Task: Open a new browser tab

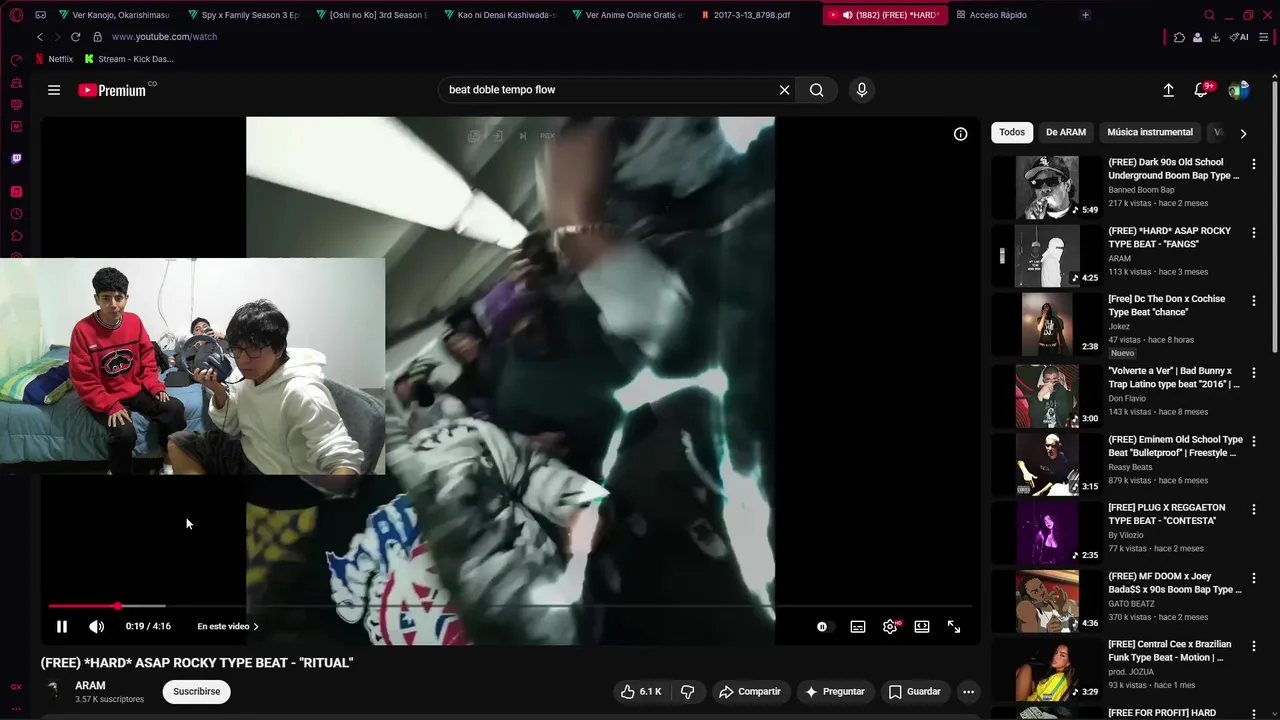Action: coord(1085,15)
